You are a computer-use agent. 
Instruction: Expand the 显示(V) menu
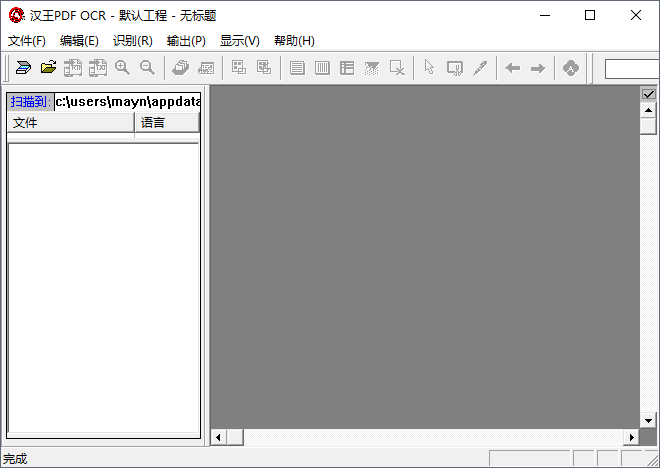coord(239,41)
